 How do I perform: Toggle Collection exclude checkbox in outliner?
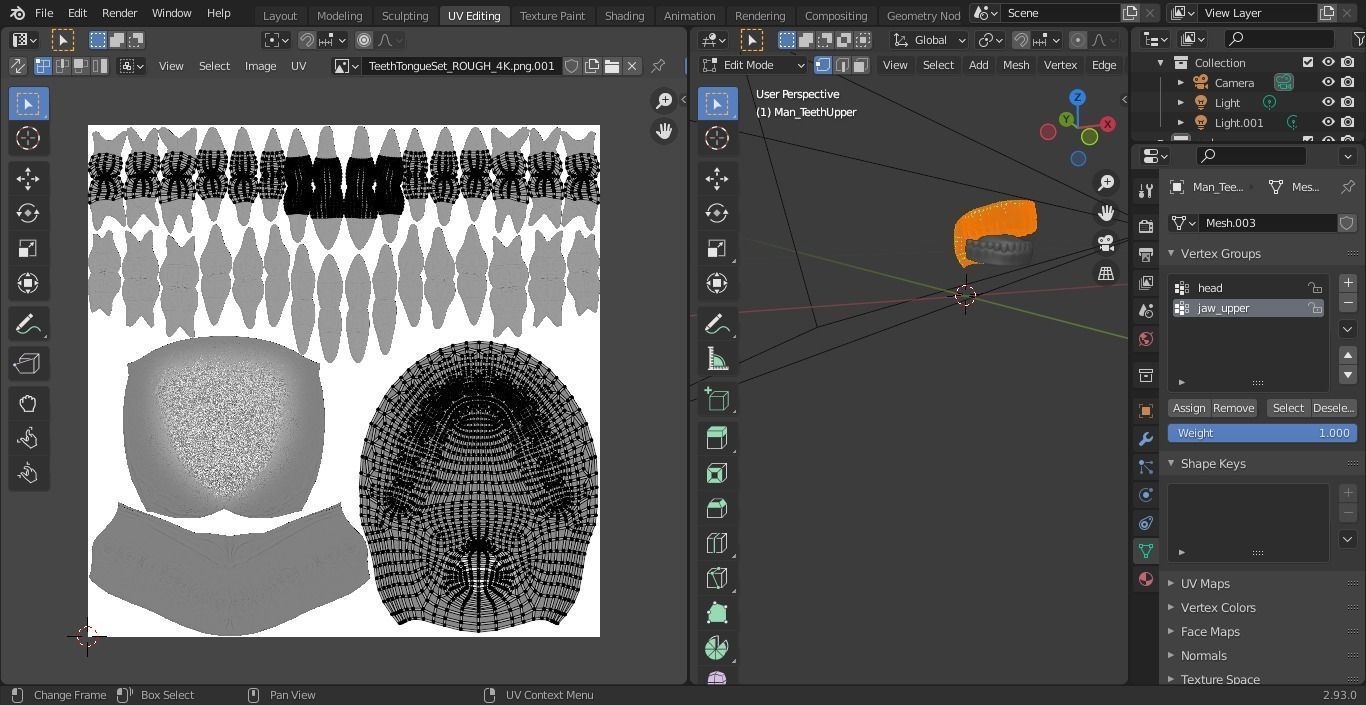click(1307, 62)
